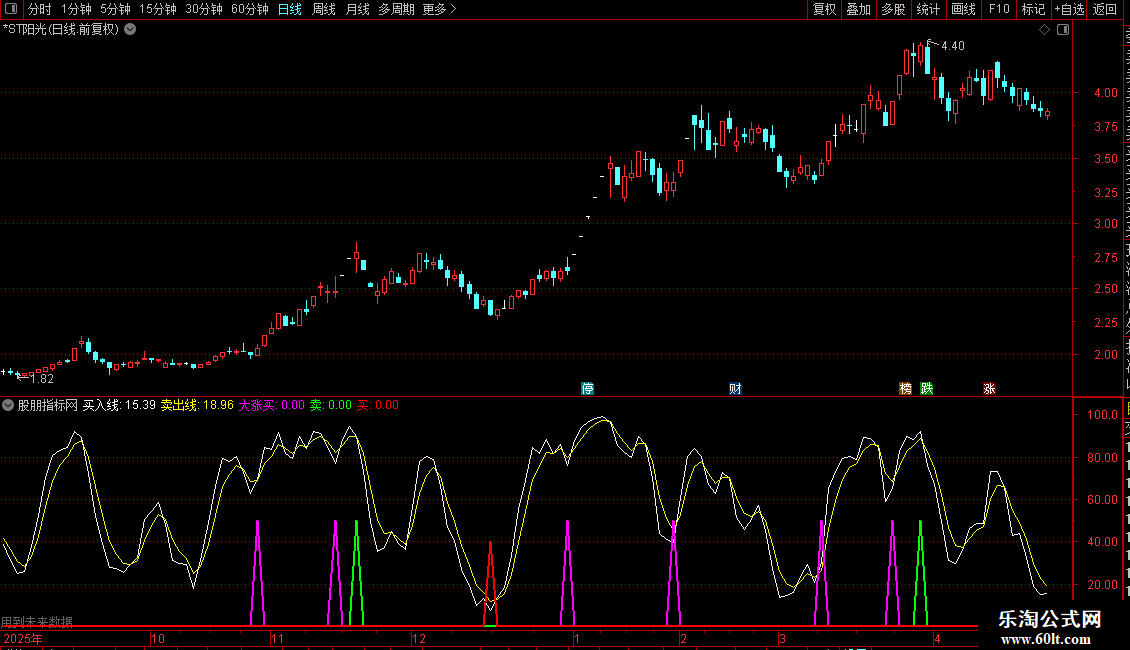Toggle the side panel icon at chart top-right
This screenshot has width=1130, height=650.
[1063, 30]
